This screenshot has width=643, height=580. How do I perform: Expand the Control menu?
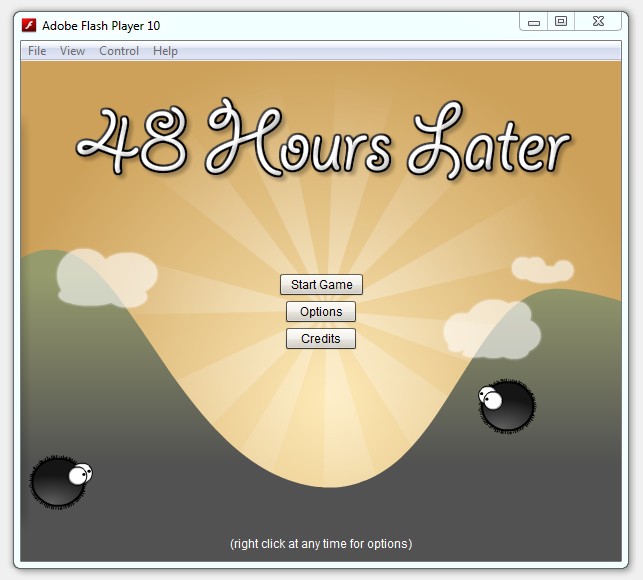point(119,51)
